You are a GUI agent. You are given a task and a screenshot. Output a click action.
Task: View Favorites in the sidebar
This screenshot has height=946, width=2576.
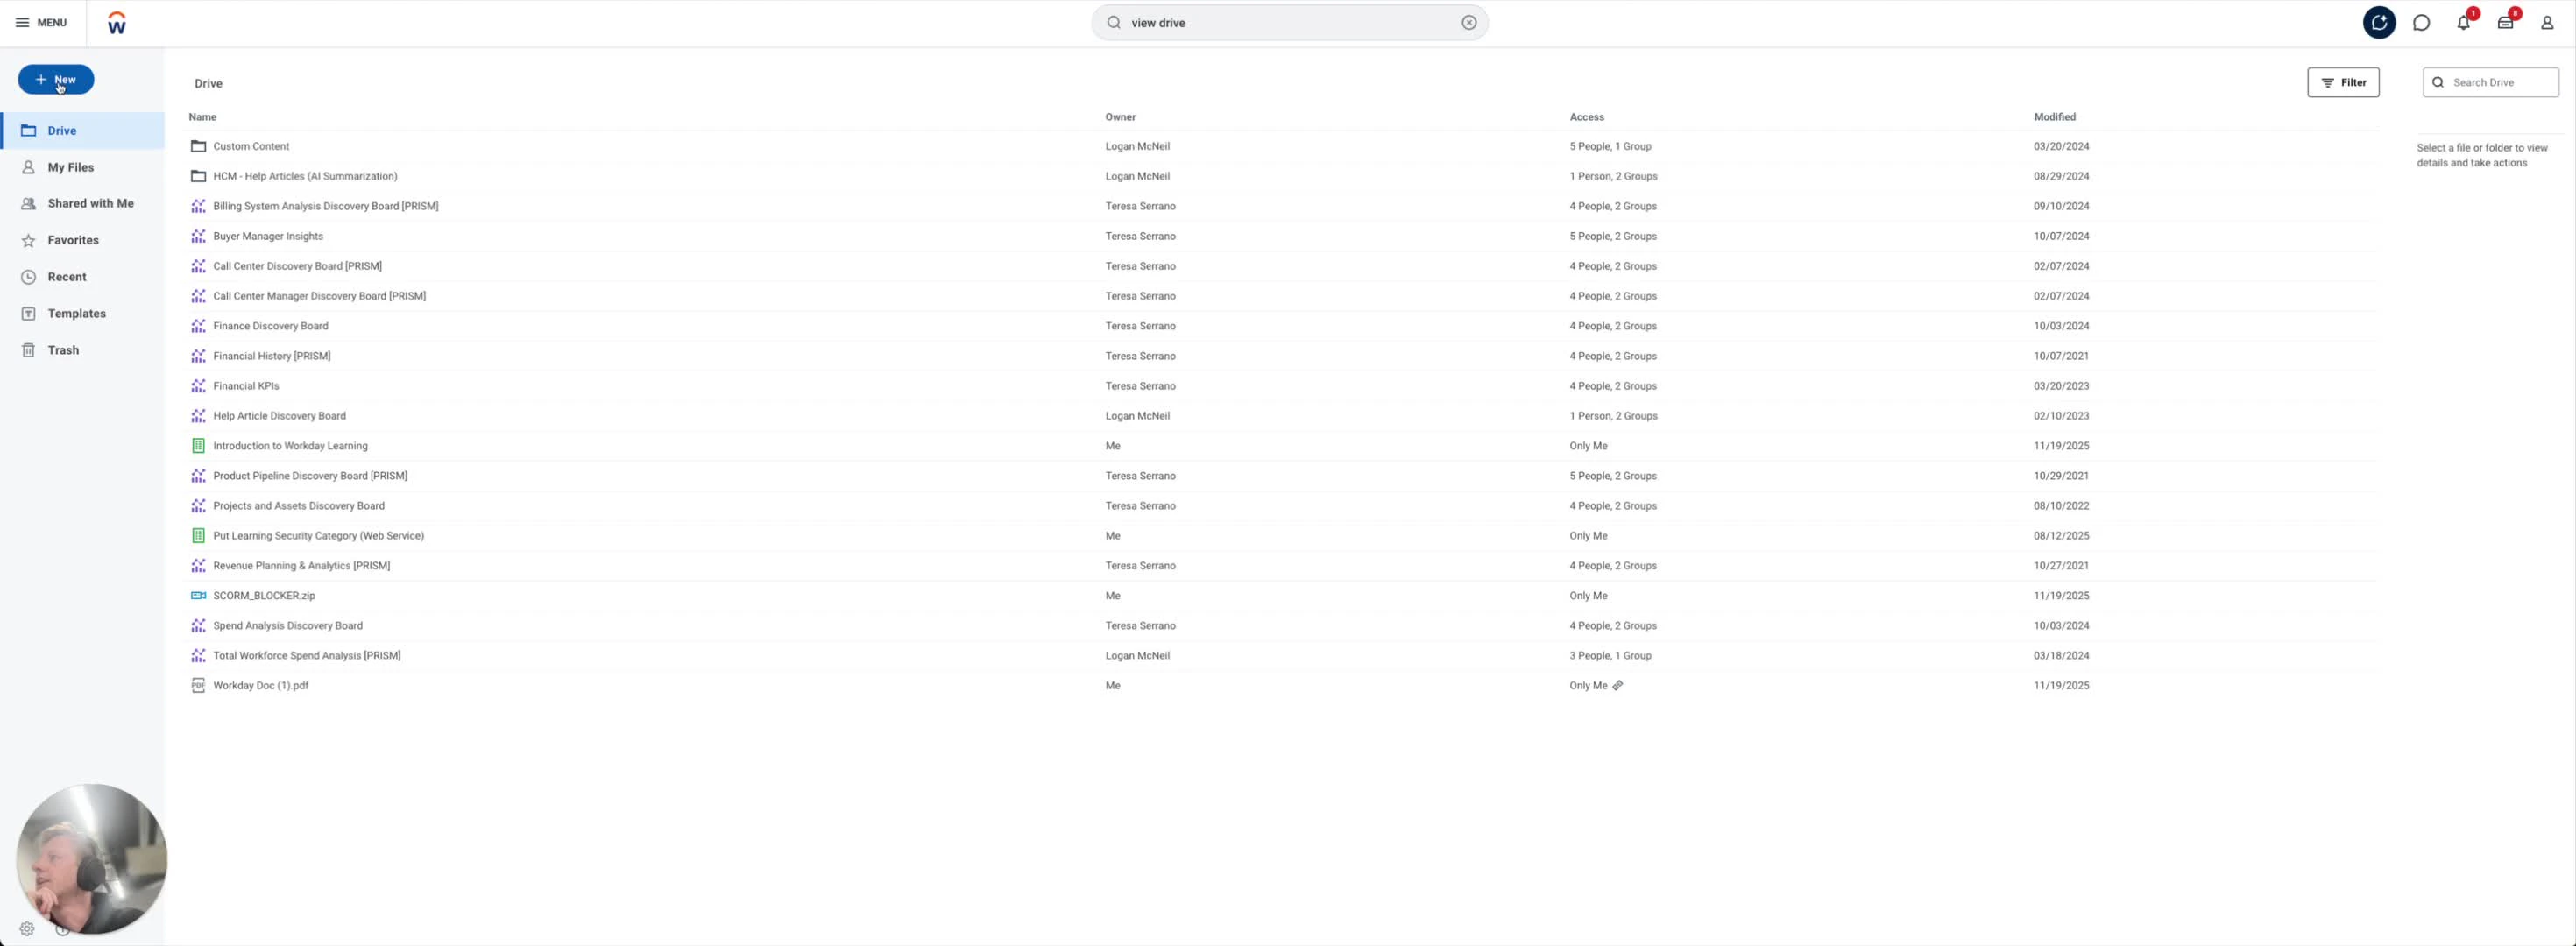point(72,240)
